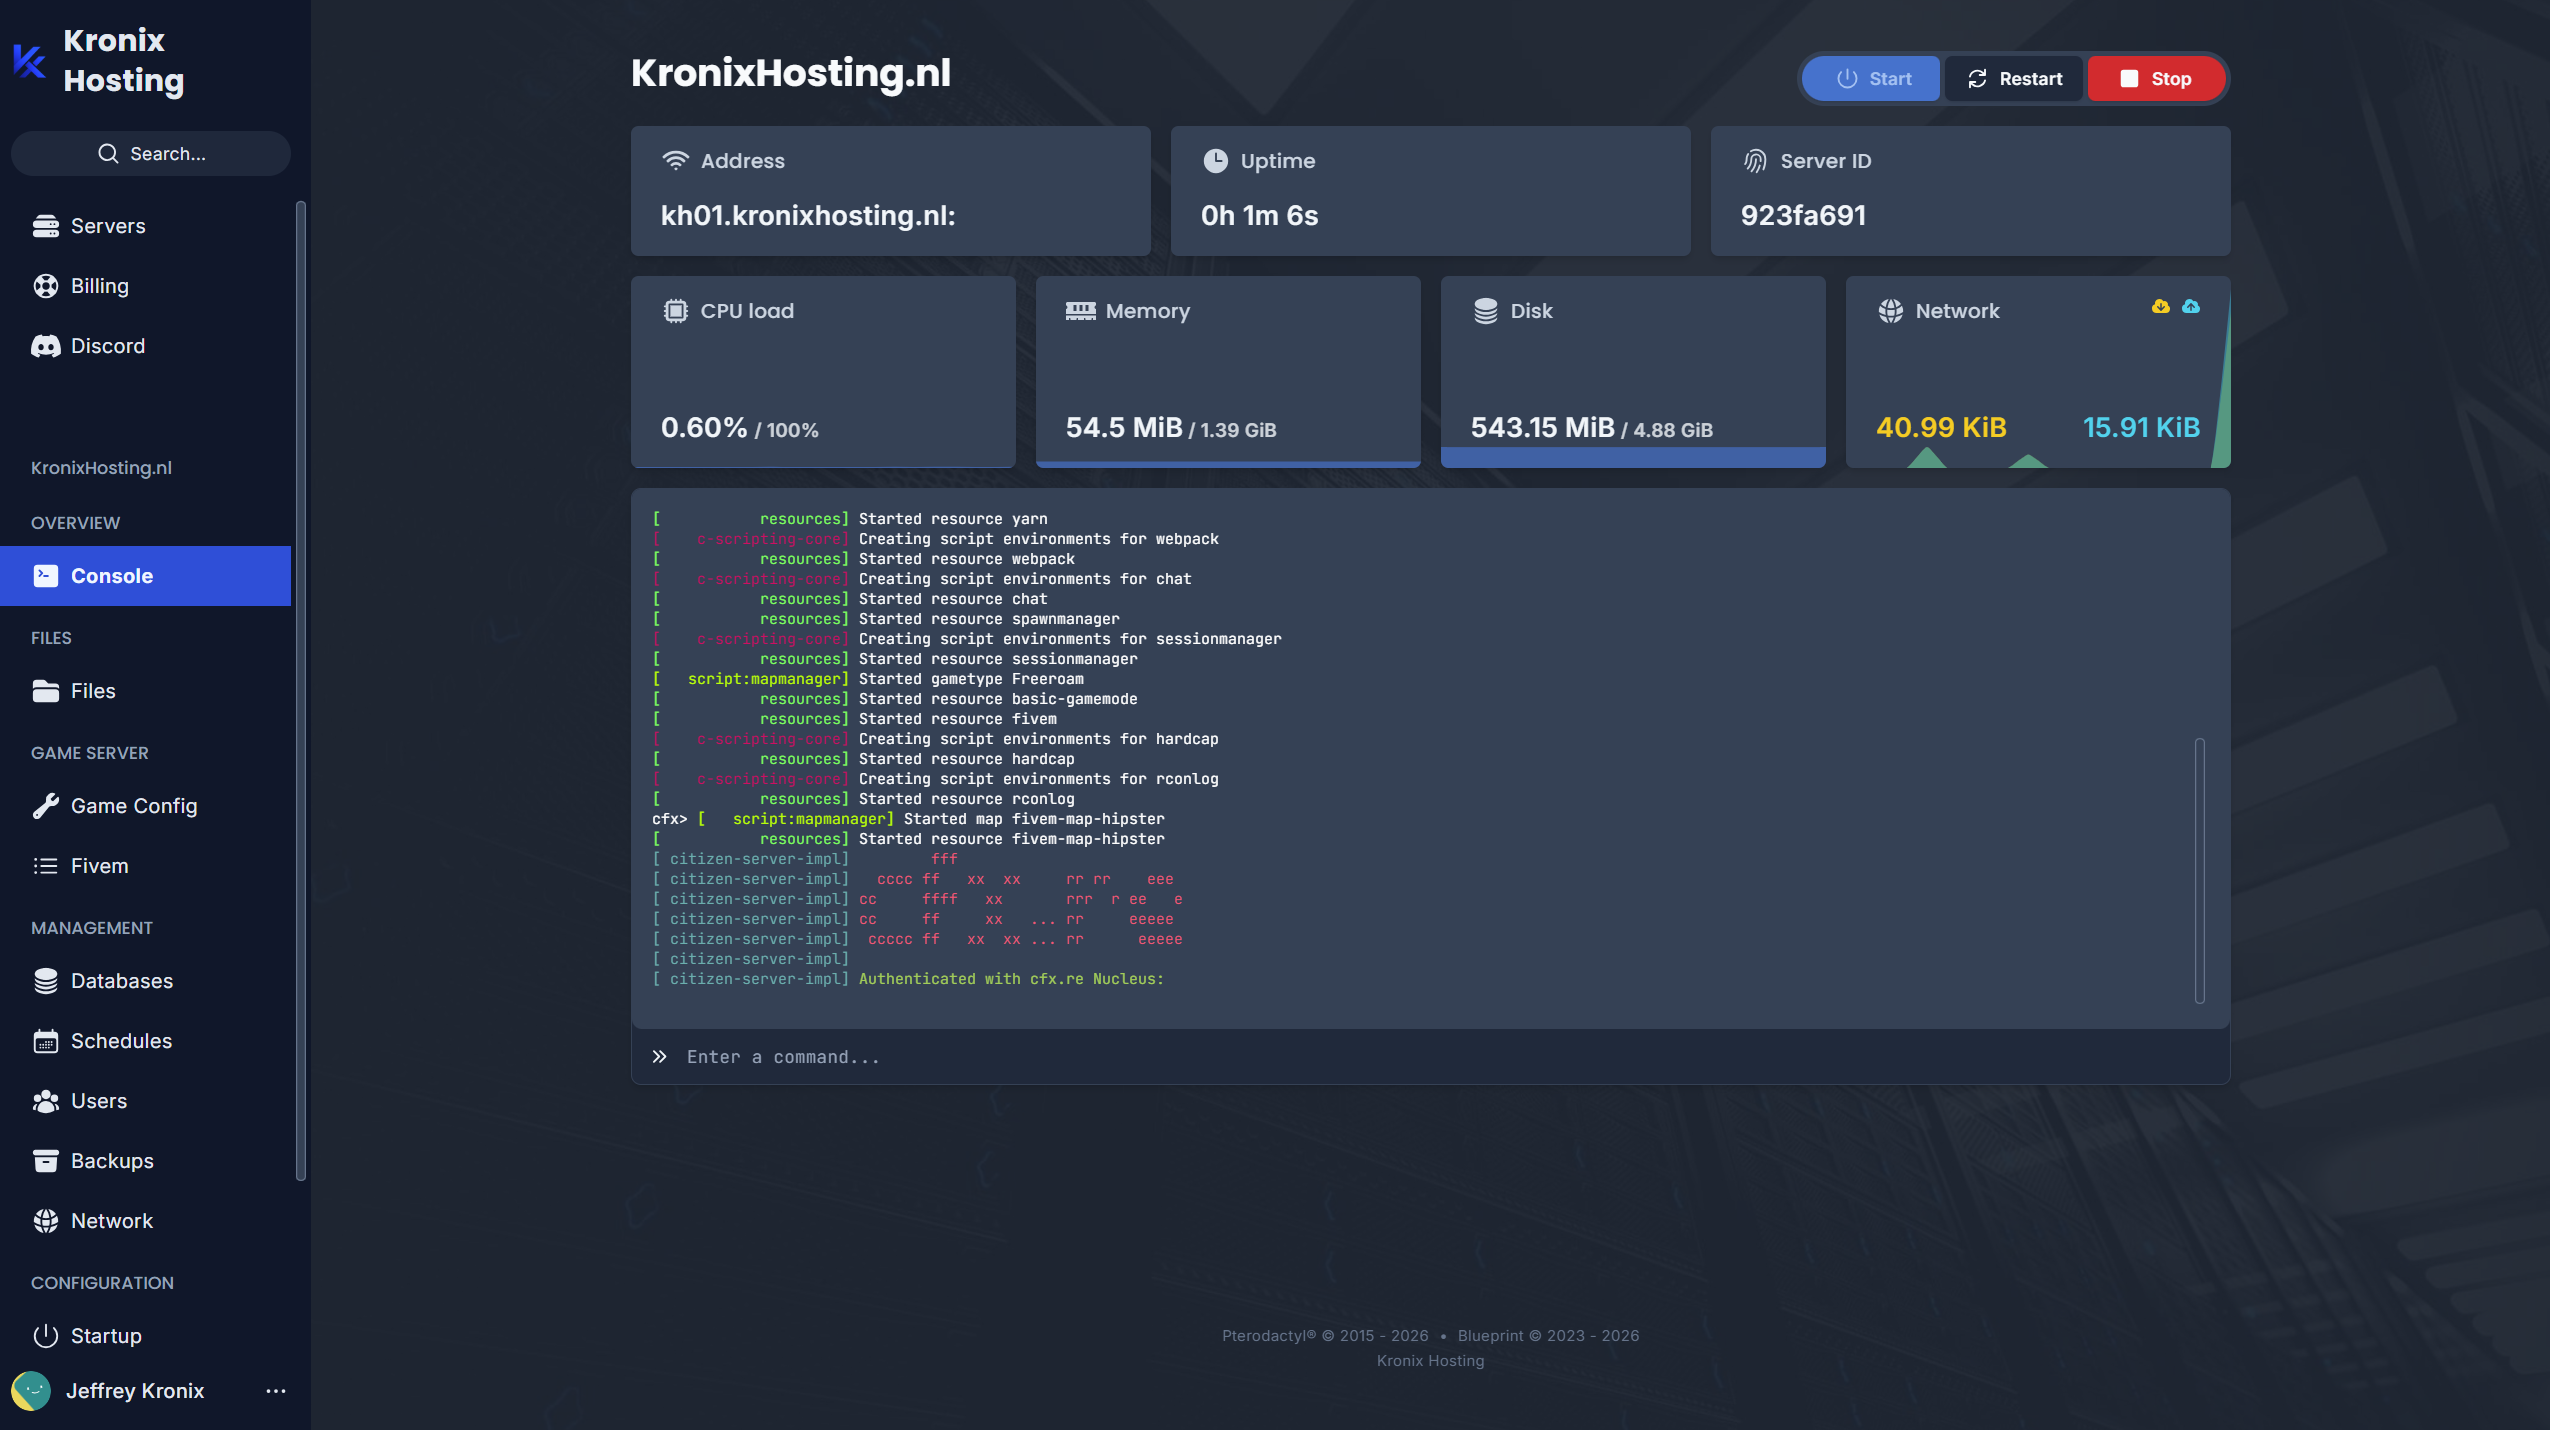The image size is (2550, 1430).
Task: Click the Kronix Hosting logo icon
Action: click(29, 60)
